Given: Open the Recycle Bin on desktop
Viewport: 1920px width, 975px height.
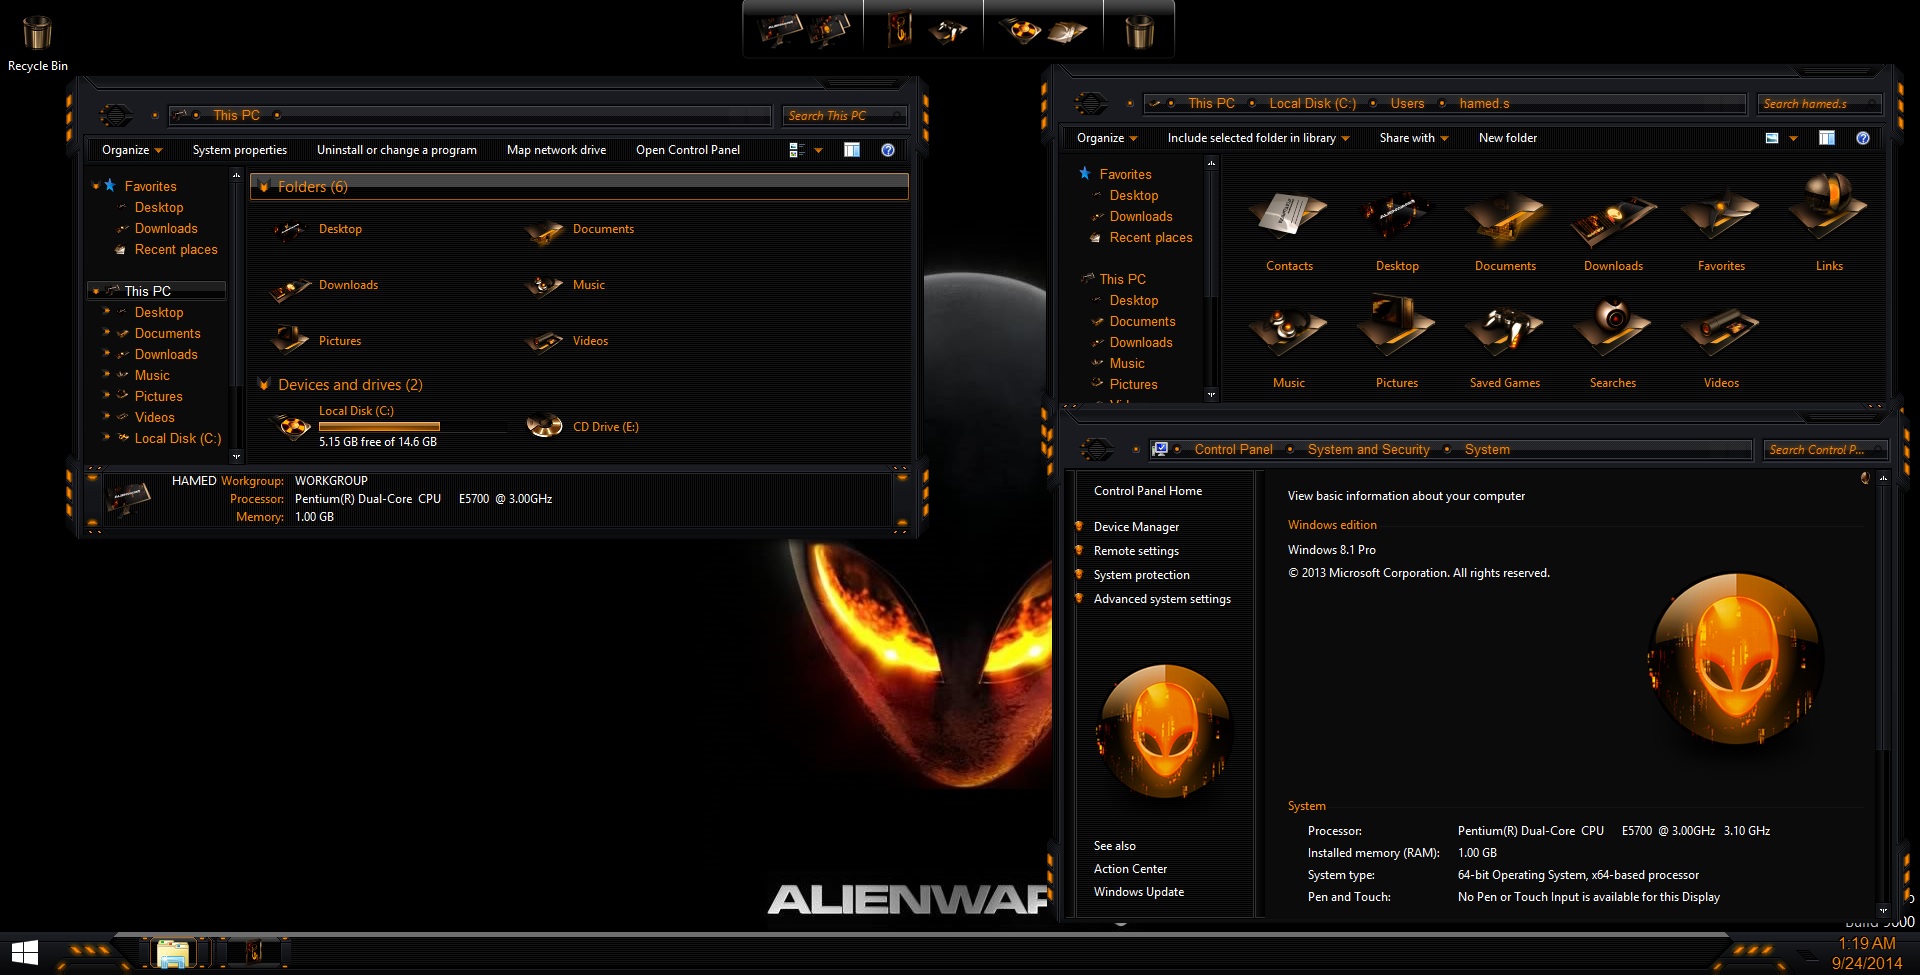Looking at the screenshot, I should [x=37, y=34].
